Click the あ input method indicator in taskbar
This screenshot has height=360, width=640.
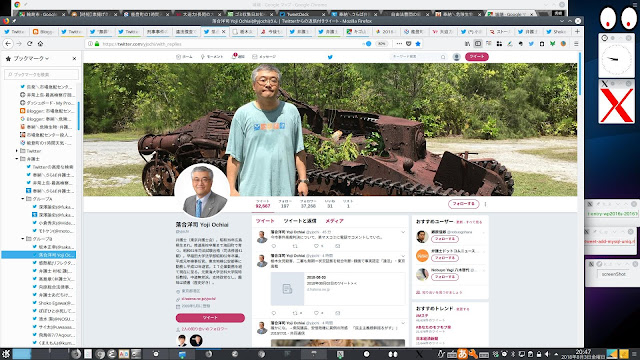coord(462,354)
